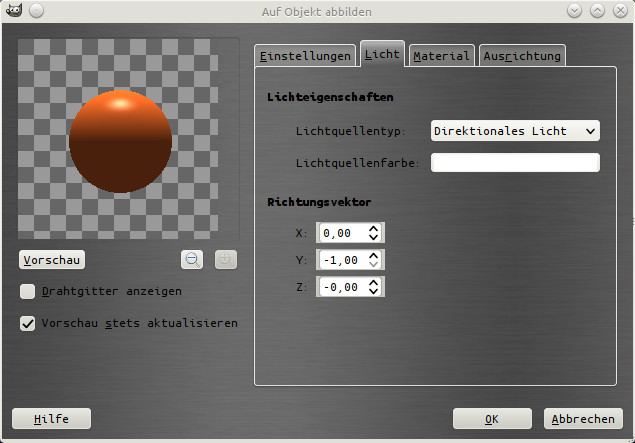Viewport: 635px width, 443px height.
Task: Open help via Hilfe button
Action: tap(50, 419)
